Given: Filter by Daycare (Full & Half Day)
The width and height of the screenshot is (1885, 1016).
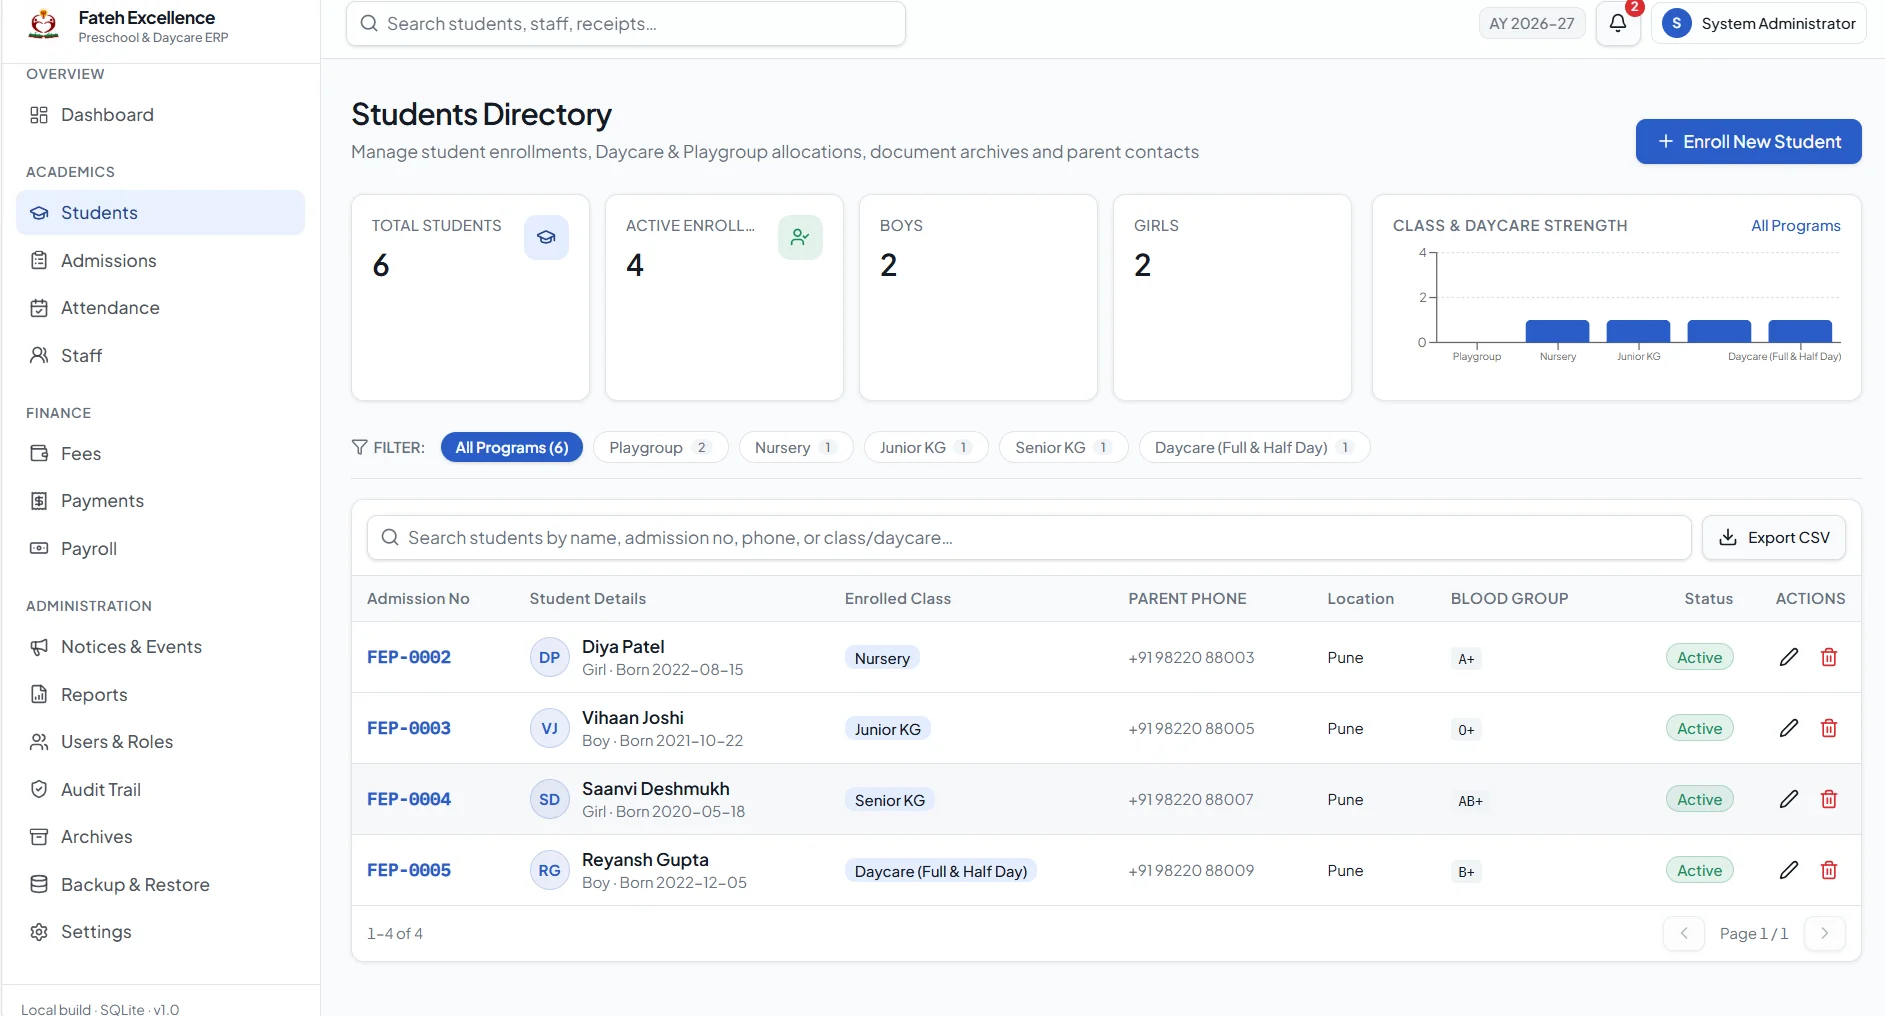Looking at the screenshot, I should (x=1254, y=447).
